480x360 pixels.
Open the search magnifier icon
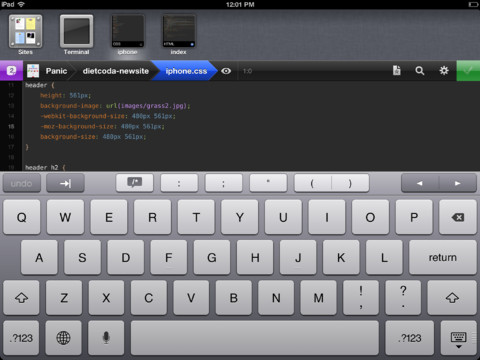pyautogui.click(x=420, y=71)
